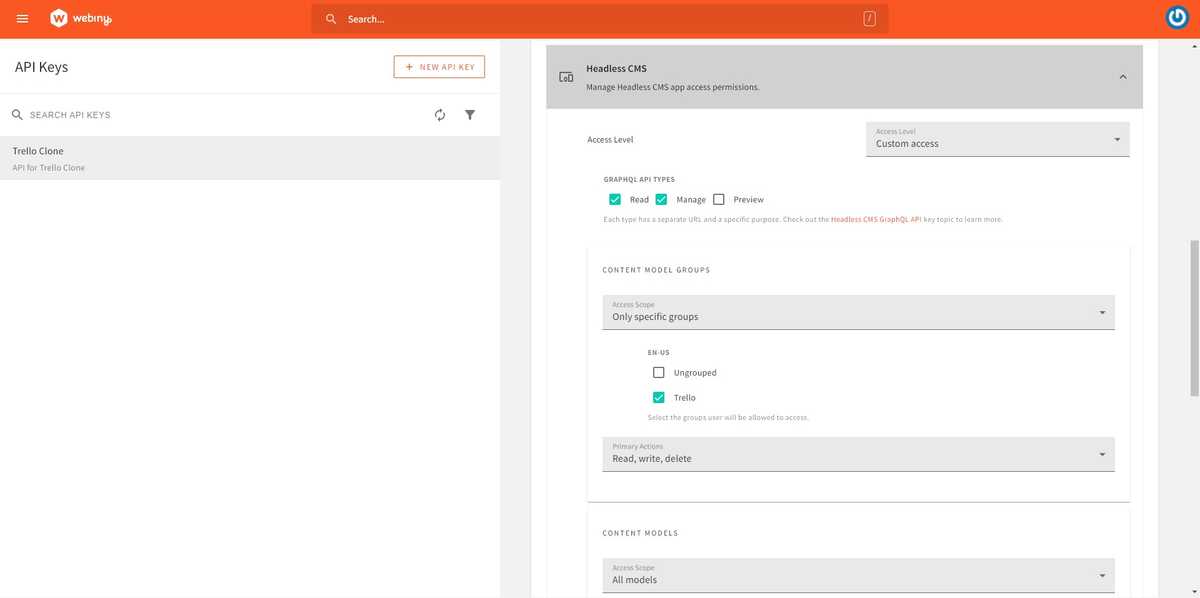The height and width of the screenshot is (598, 1200).
Task: Click the Headless CMS section icon
Action: pos(566,77)
